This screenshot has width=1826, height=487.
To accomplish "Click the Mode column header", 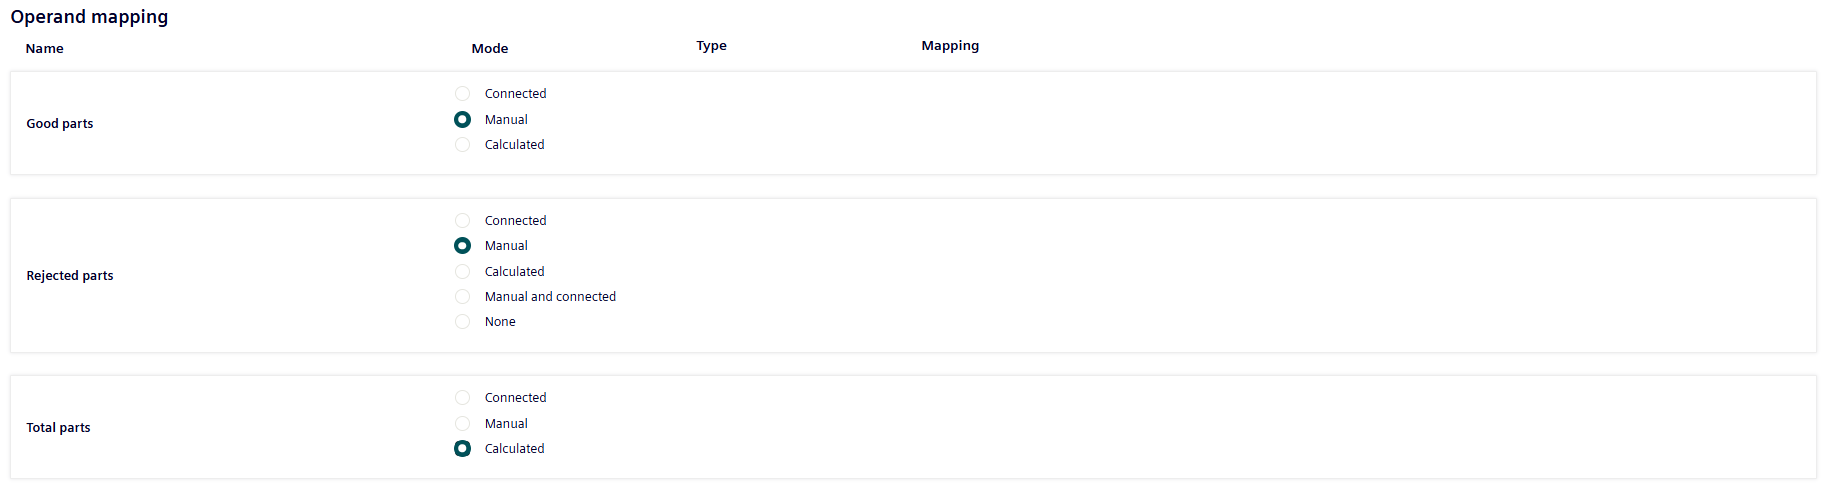I will coord(490,49).
